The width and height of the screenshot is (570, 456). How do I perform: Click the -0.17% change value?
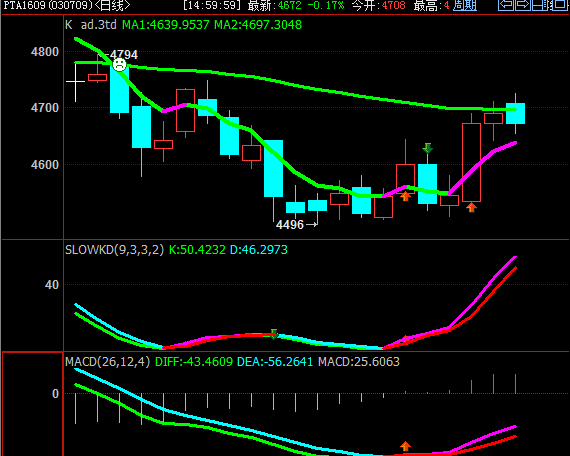pos(326,5)
